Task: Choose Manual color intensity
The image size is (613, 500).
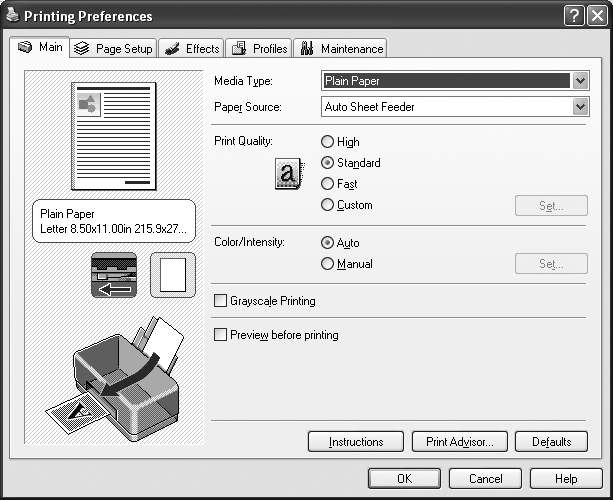Action: click(x=347, y=264)
